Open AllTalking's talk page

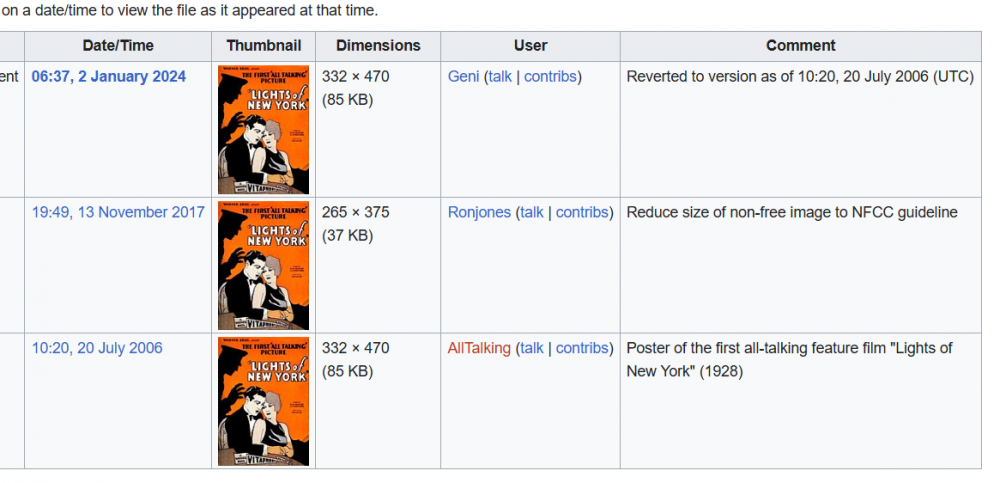532,348
